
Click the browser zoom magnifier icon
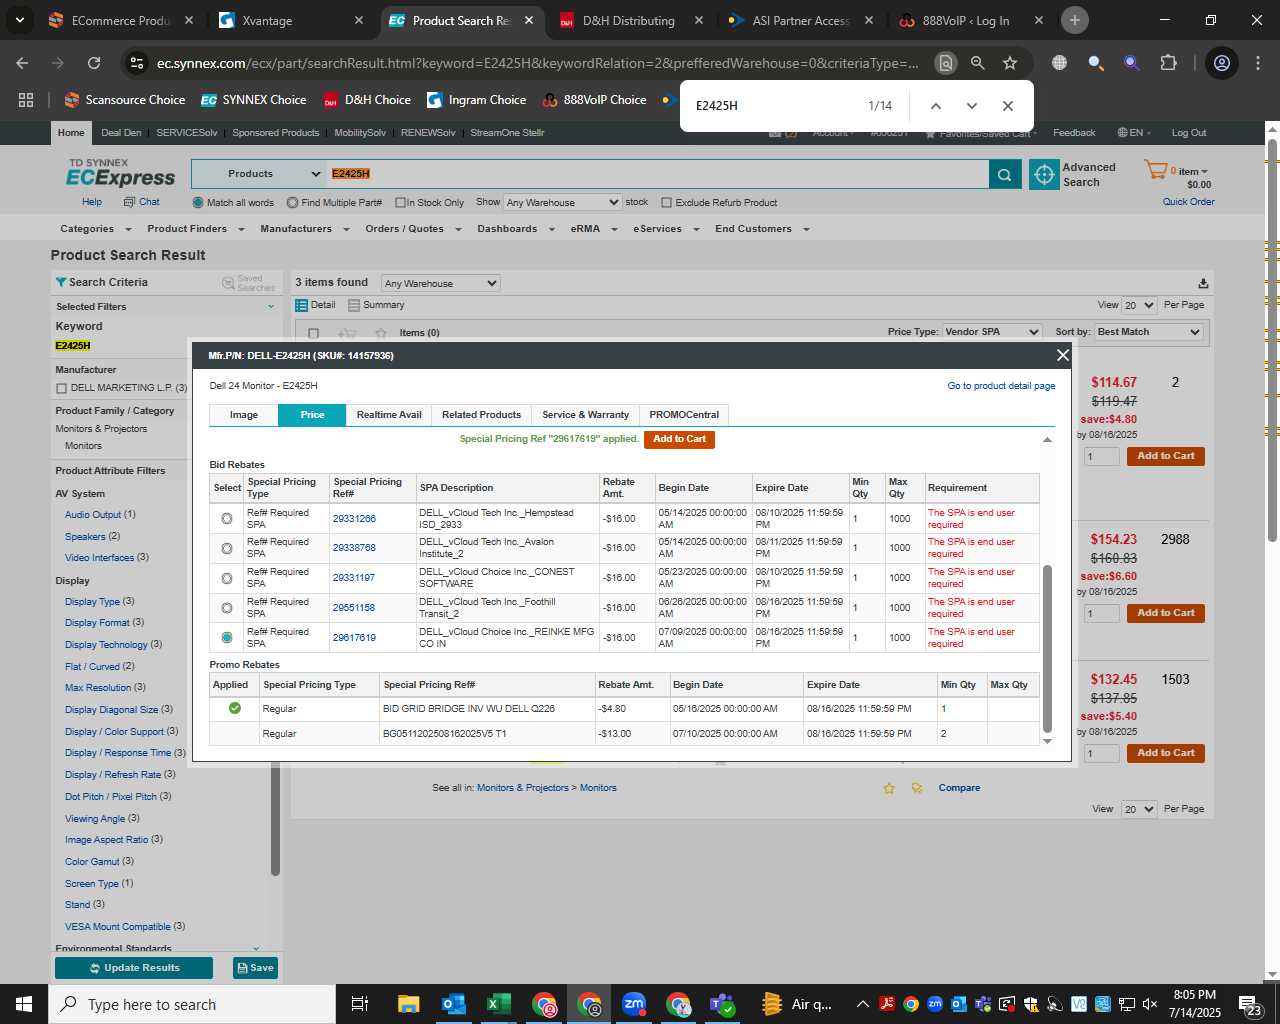(978, 63)
